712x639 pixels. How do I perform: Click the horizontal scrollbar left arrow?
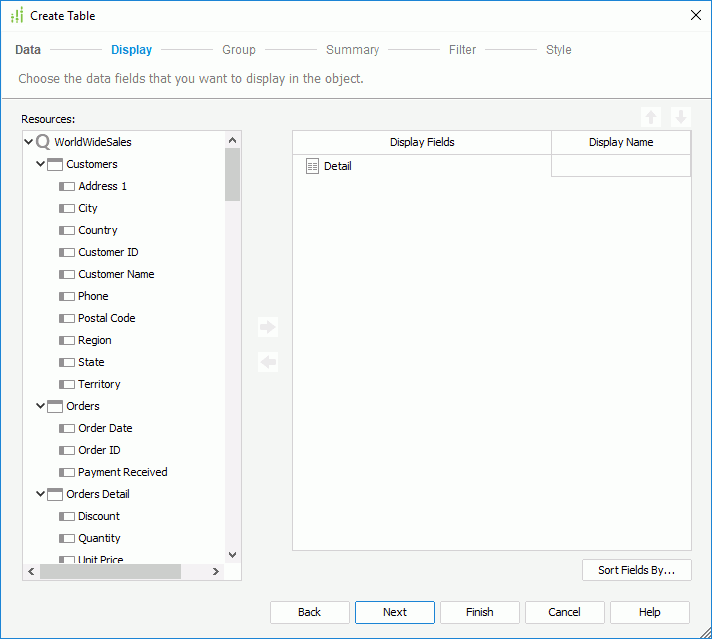[31, 571]
